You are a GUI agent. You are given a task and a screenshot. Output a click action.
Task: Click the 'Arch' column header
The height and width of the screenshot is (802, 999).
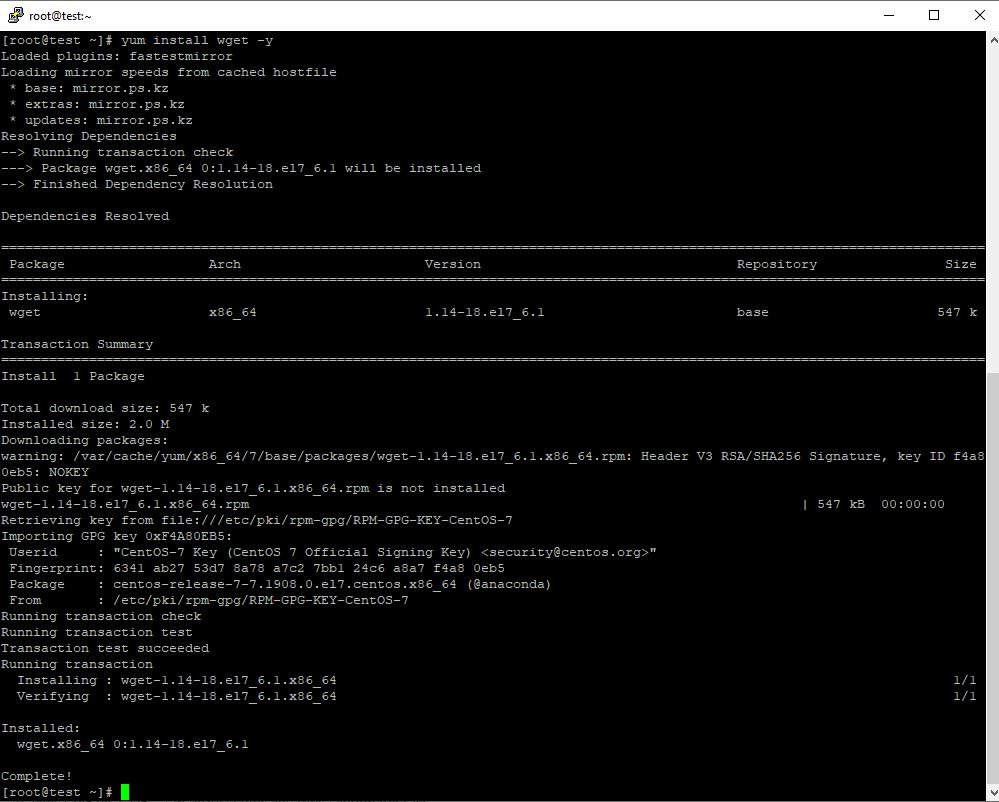[x=225, y=264]
